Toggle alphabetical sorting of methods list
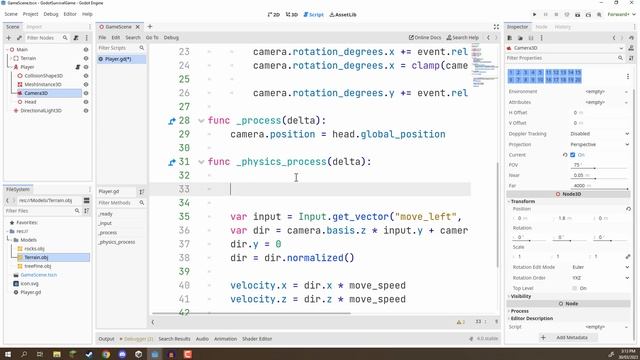 [142, 191]
